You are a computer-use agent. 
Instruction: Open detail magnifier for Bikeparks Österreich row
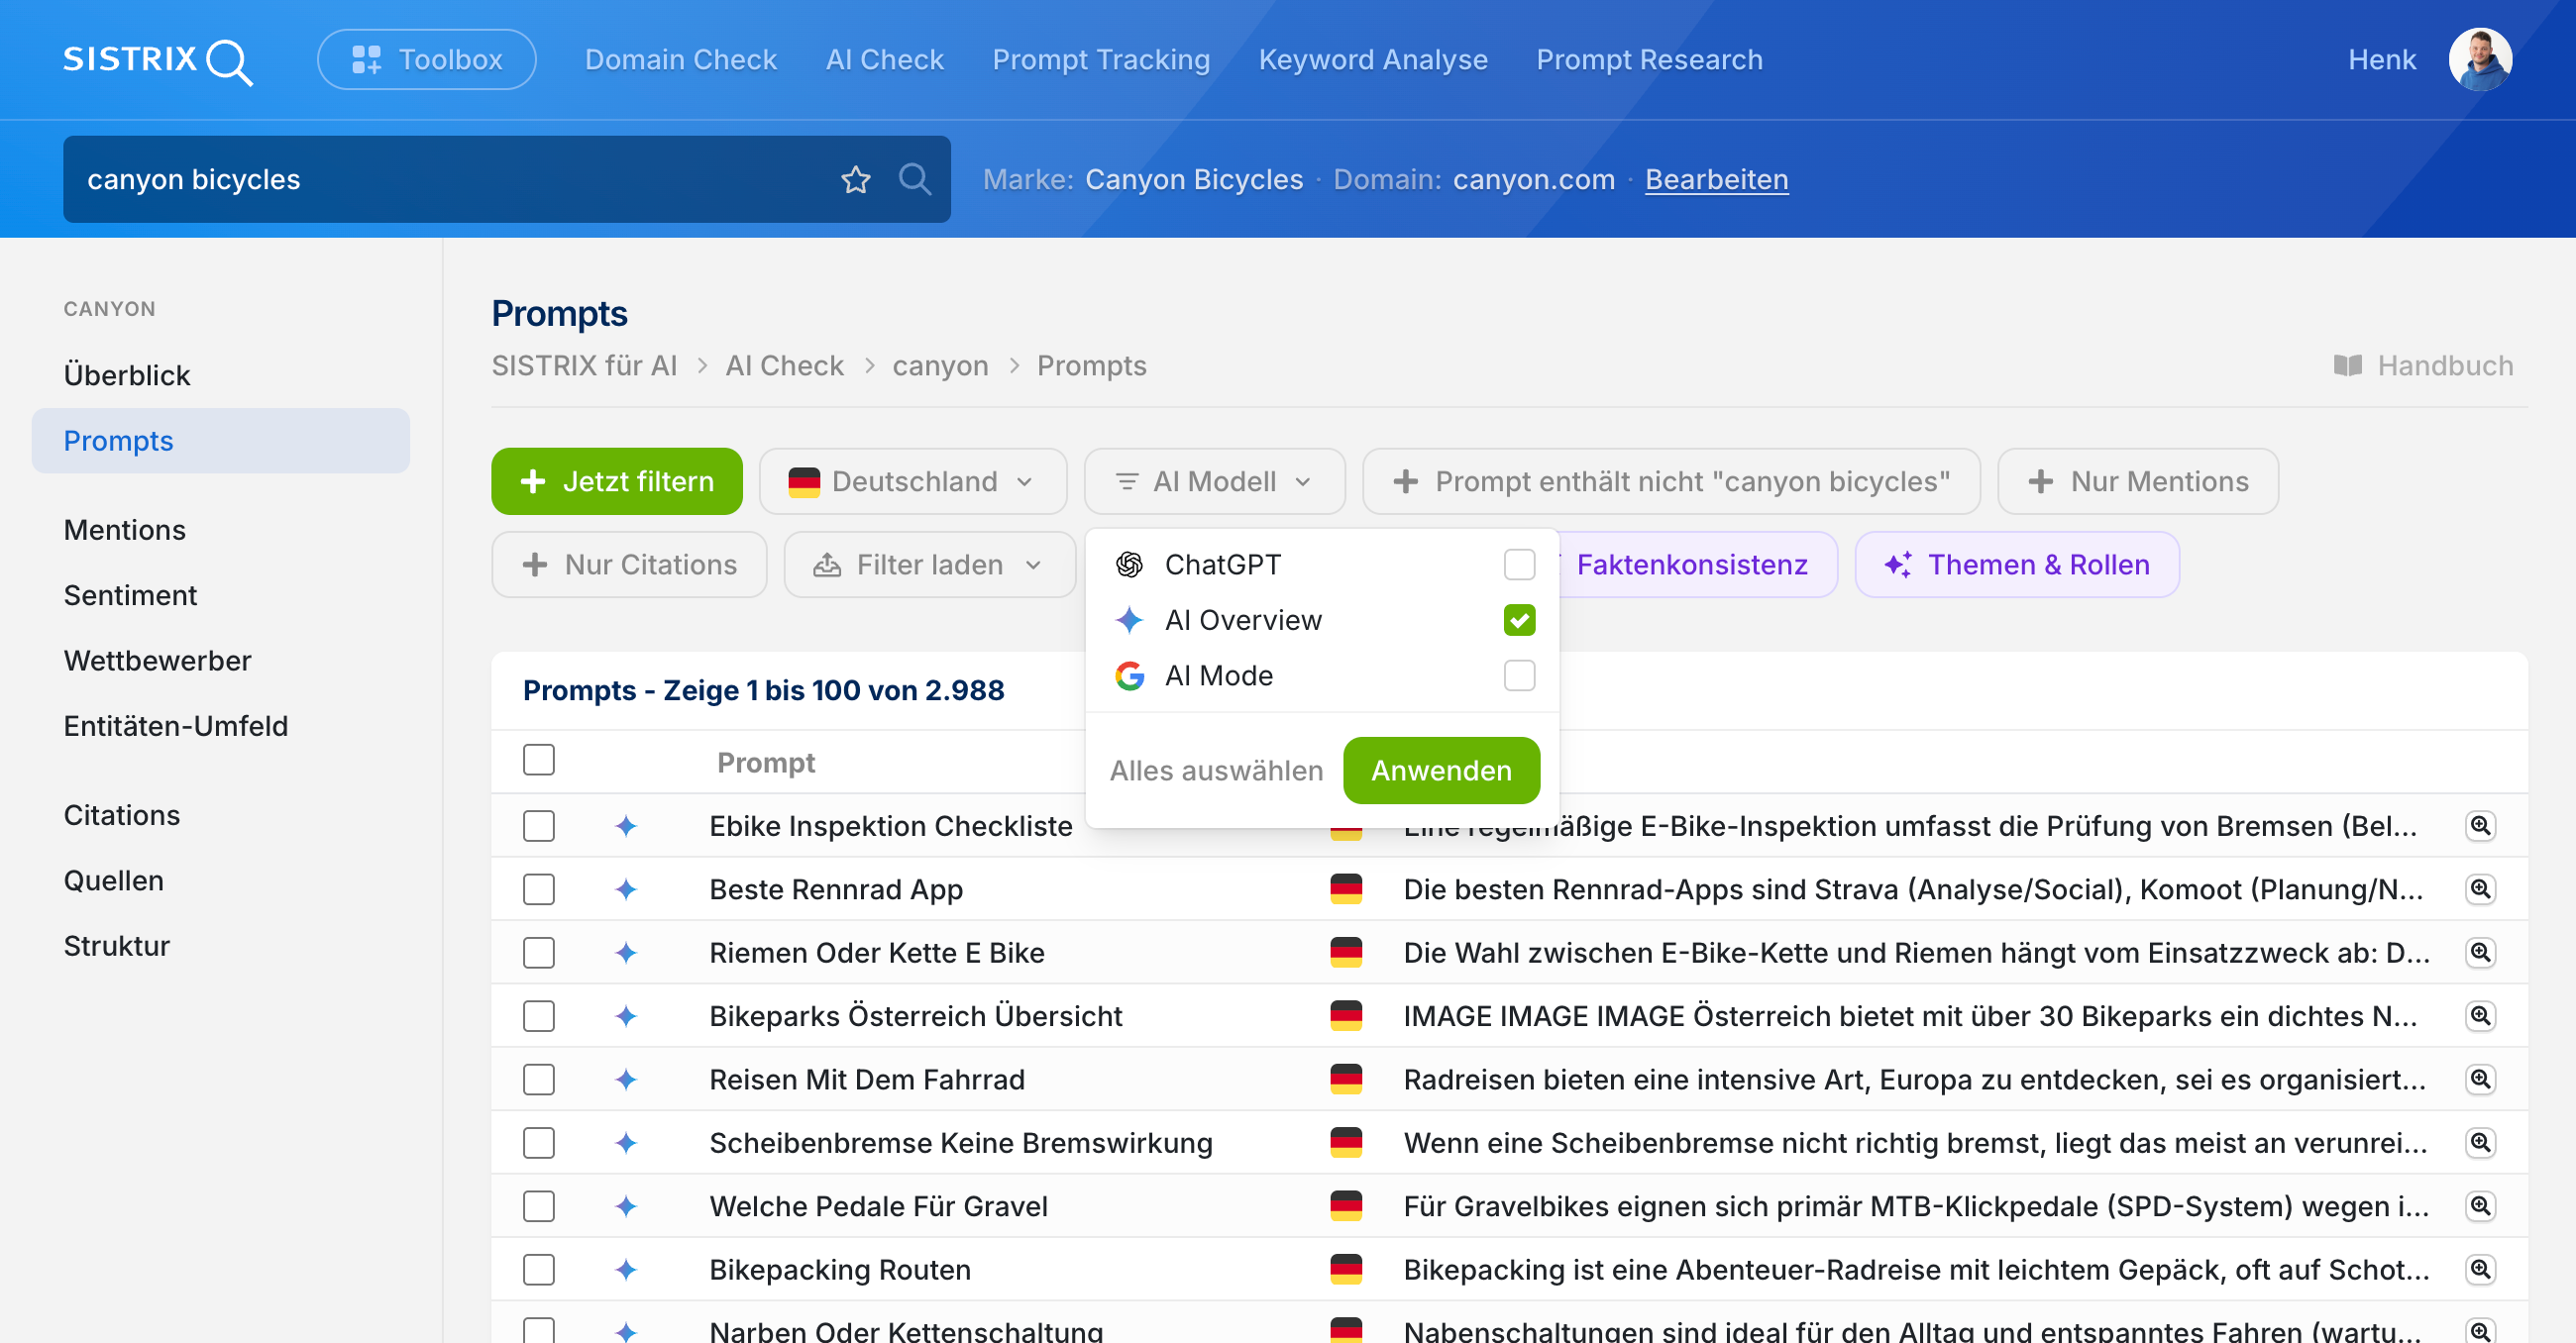[x=2480, y=1016]
